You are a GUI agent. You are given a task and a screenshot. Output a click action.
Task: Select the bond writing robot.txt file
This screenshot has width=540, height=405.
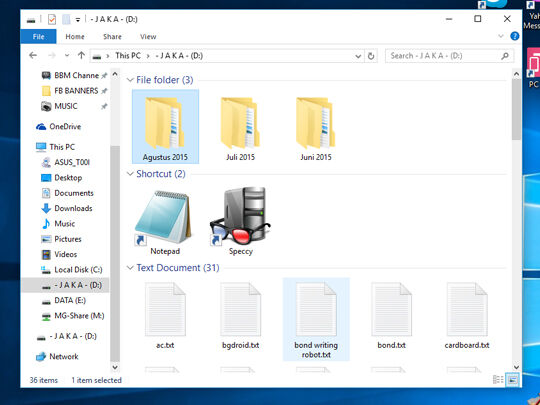click(x=316, y=319)
